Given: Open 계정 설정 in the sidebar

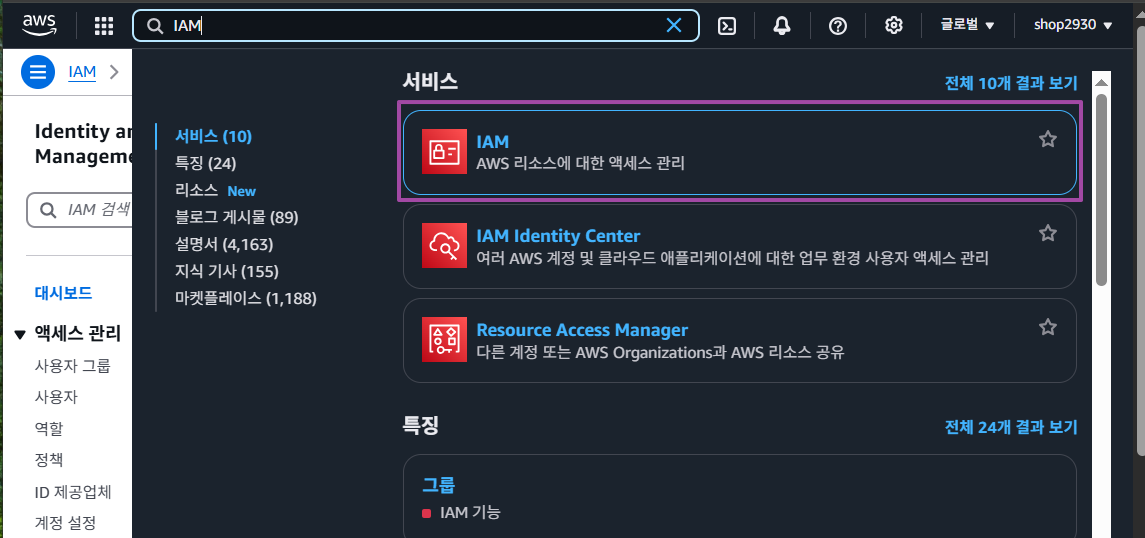Looking at the screenshot, I should (65, 523).
